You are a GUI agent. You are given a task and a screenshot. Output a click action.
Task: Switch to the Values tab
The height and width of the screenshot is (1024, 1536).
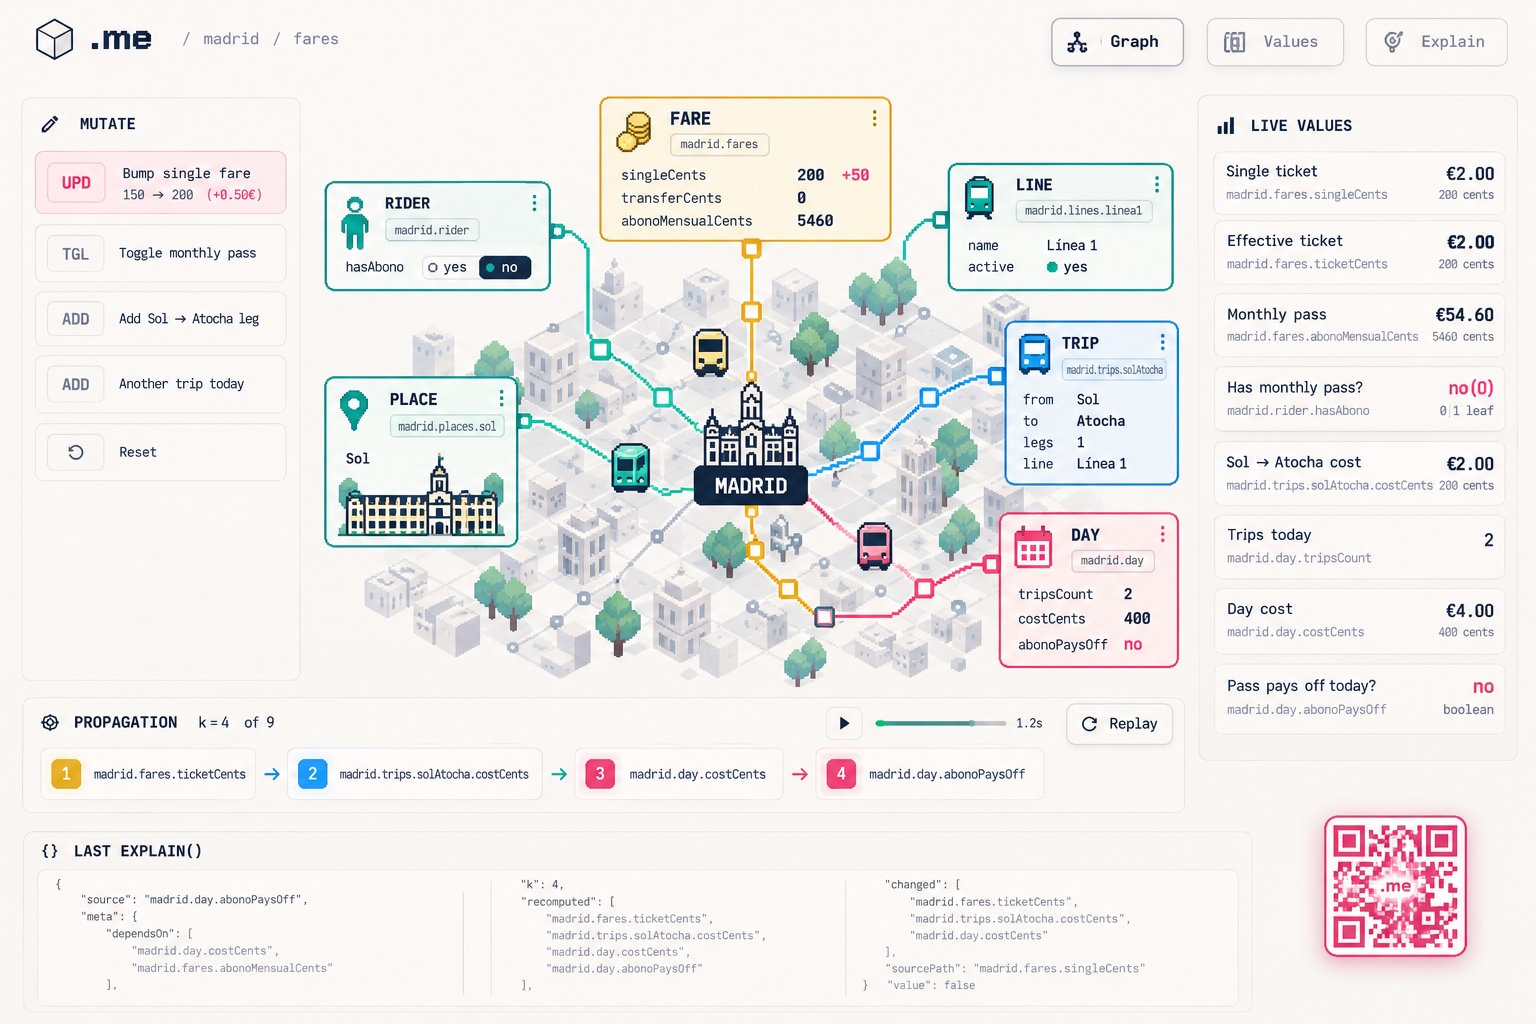[x=1275, y=42]
